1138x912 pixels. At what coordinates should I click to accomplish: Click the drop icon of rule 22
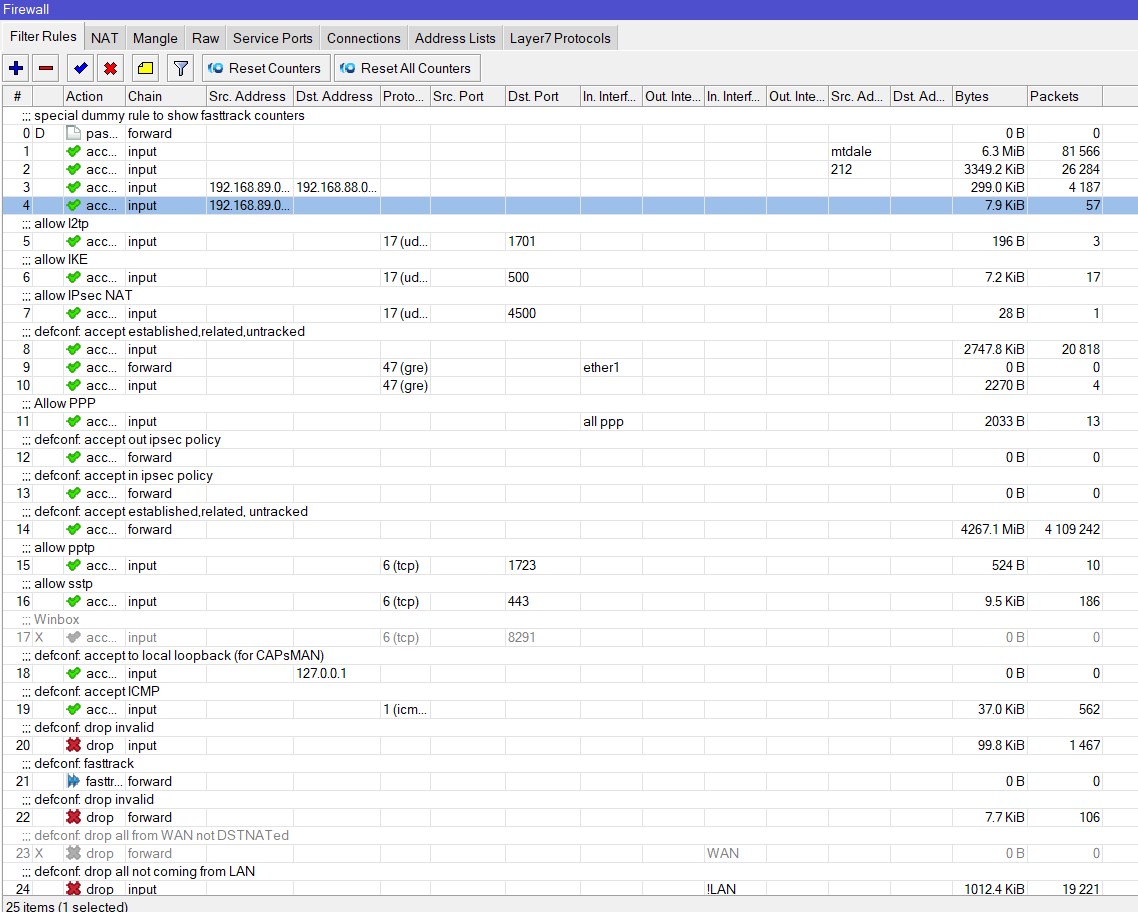coord(73,817)
